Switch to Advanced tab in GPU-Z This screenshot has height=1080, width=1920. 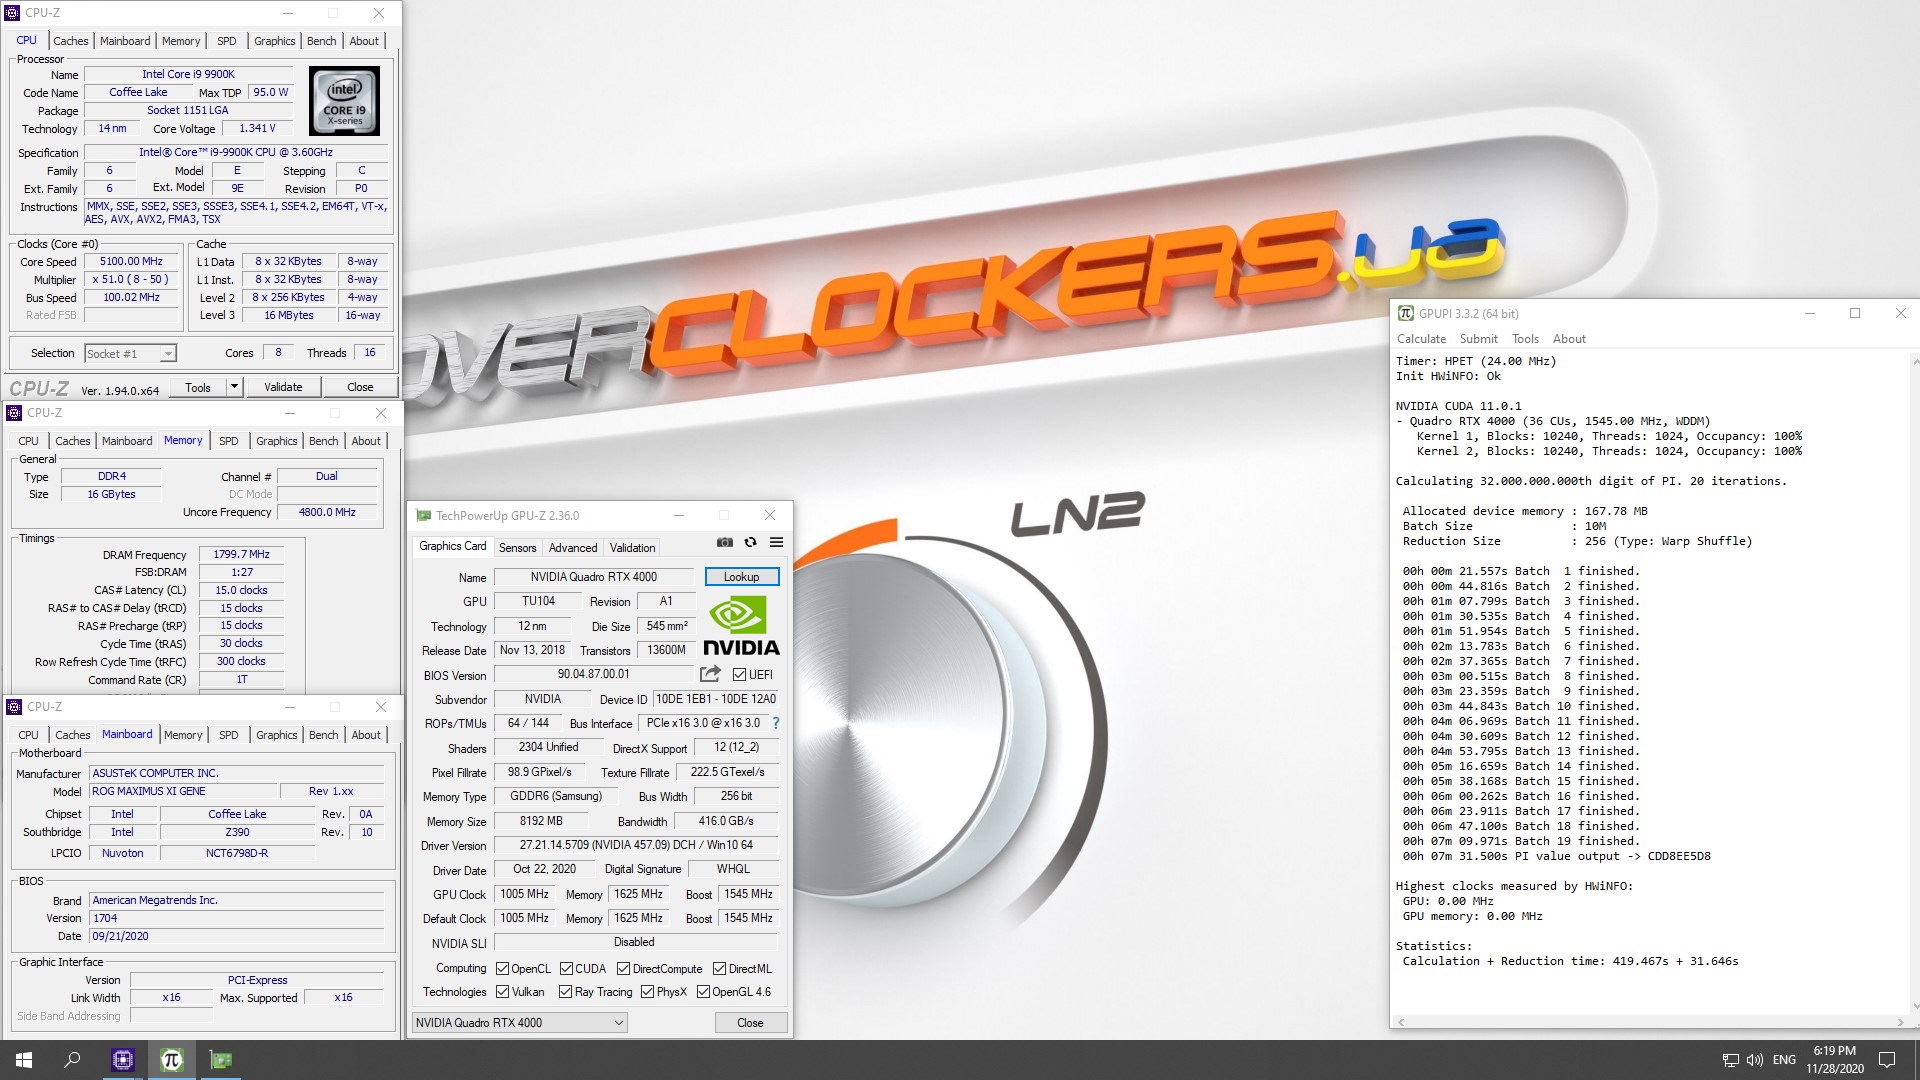point(573,548)
